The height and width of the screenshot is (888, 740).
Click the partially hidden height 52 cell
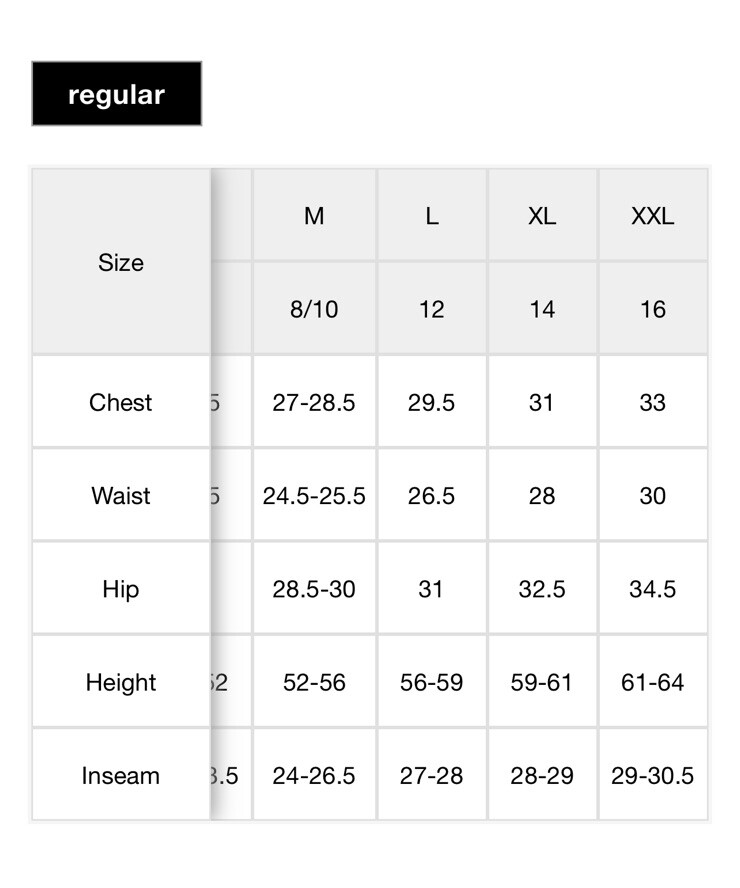tap(230, 682)
